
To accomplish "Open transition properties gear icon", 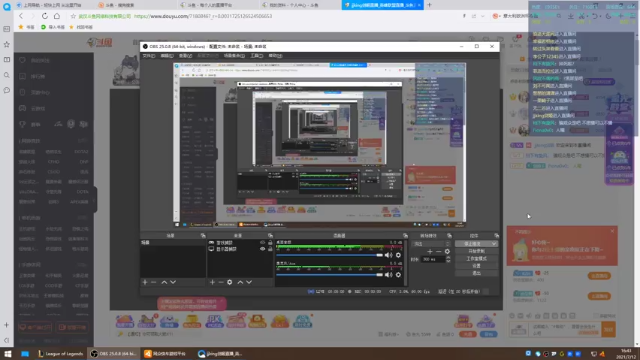I will [447, 251].
